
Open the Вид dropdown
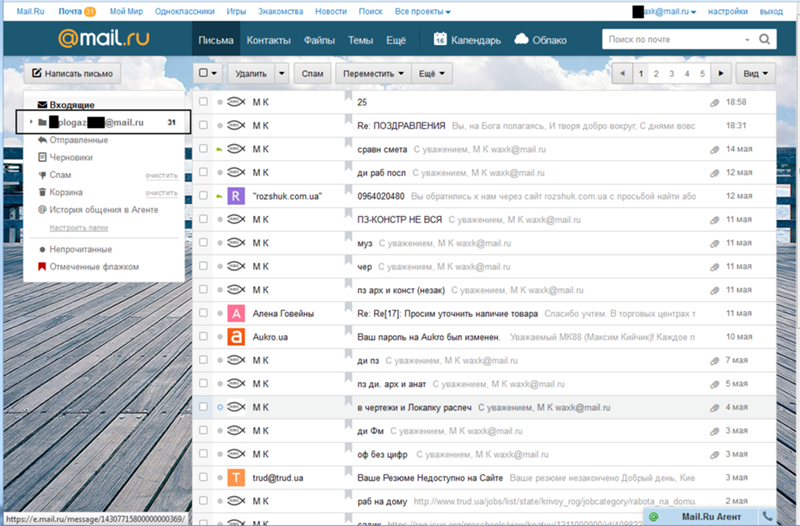tap(756, 73)
